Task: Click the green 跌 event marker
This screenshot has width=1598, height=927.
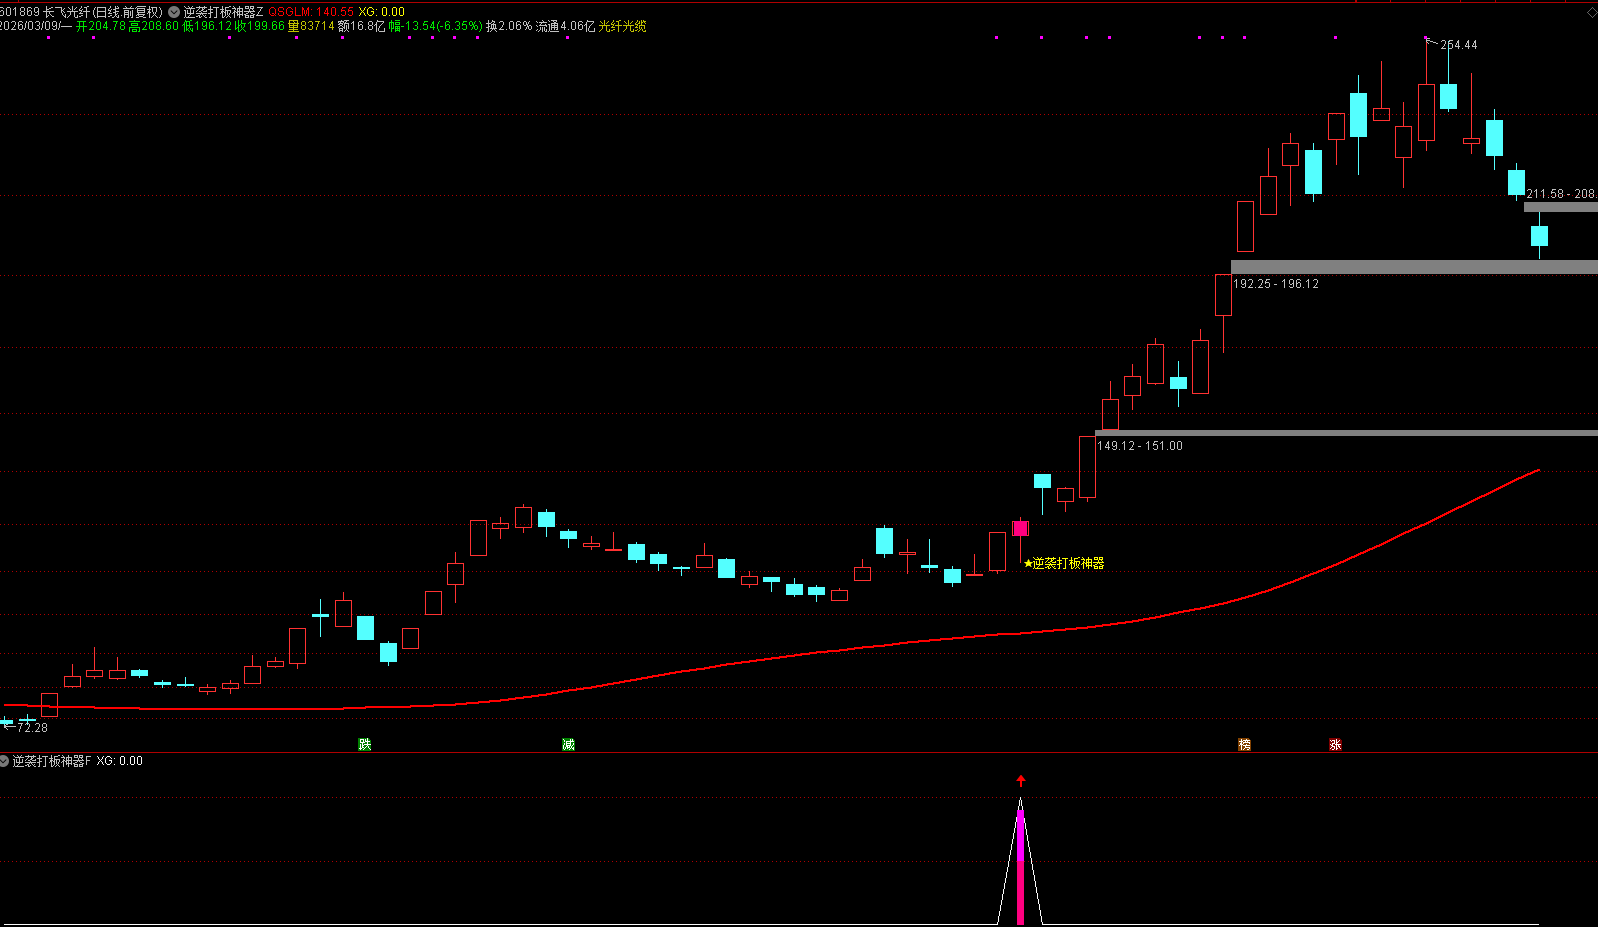Action: coord(365,744)
